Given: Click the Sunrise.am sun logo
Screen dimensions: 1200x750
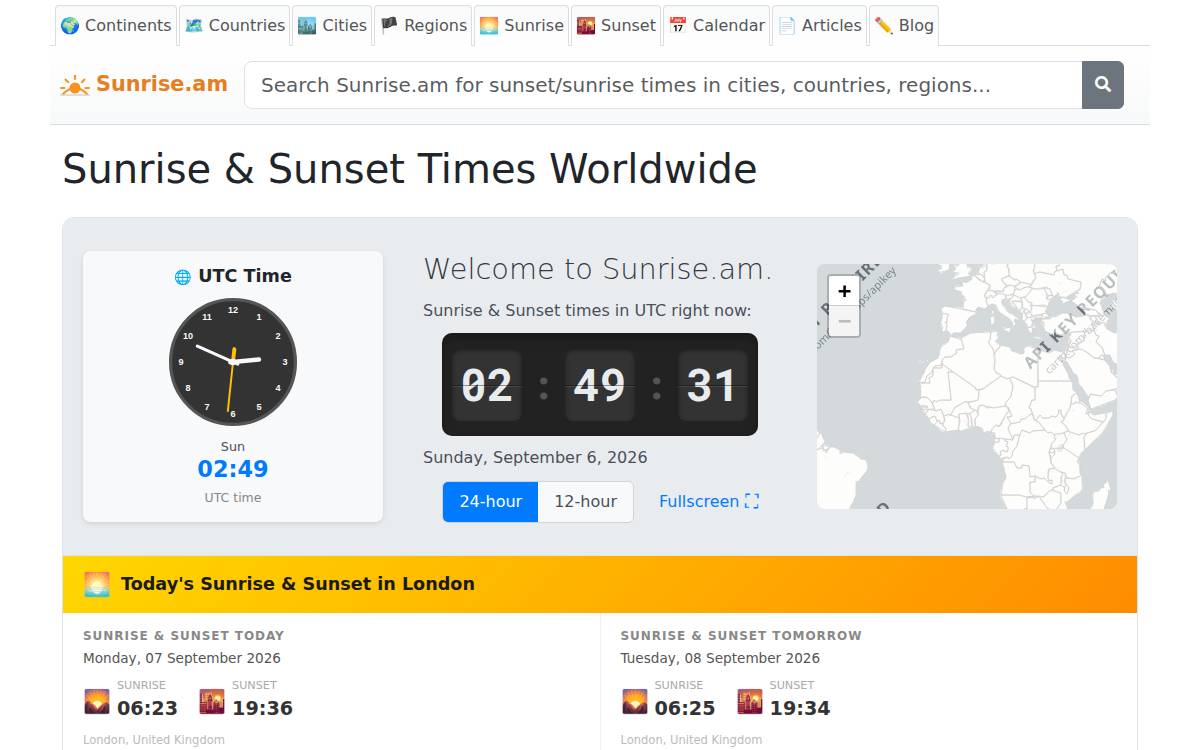Looking at the screenshot, I should [x=75, y=85].
